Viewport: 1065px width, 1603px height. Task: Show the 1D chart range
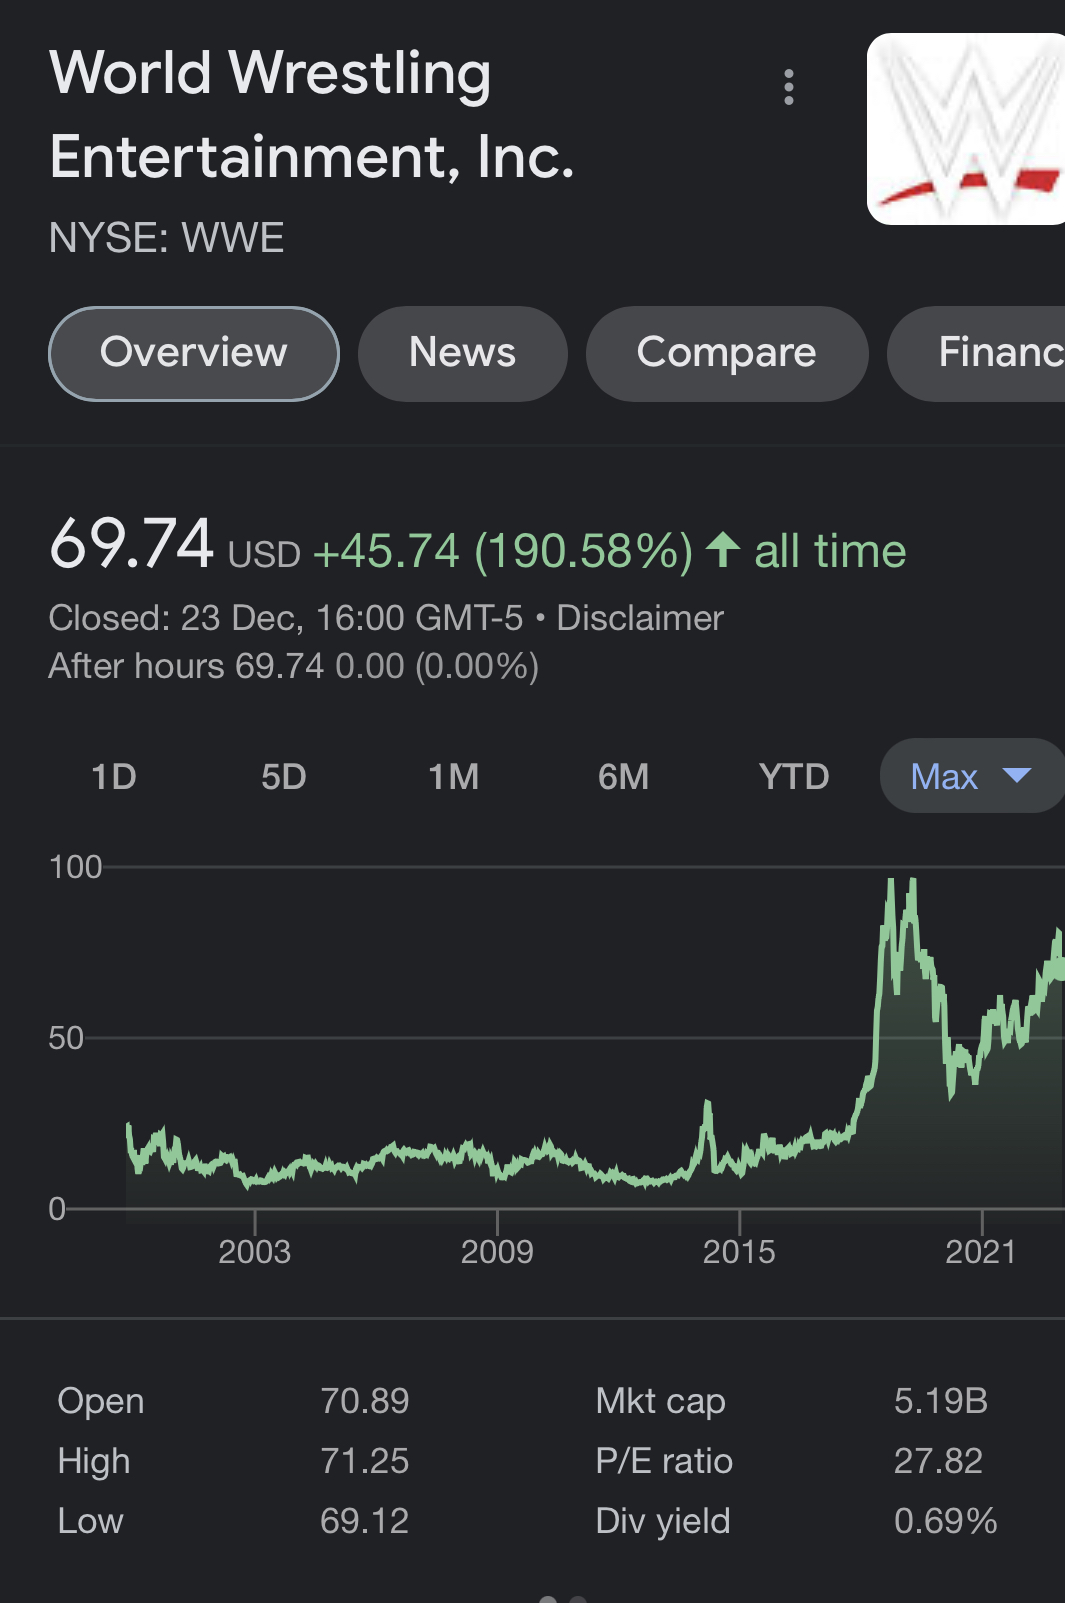(x=114, y=777)
